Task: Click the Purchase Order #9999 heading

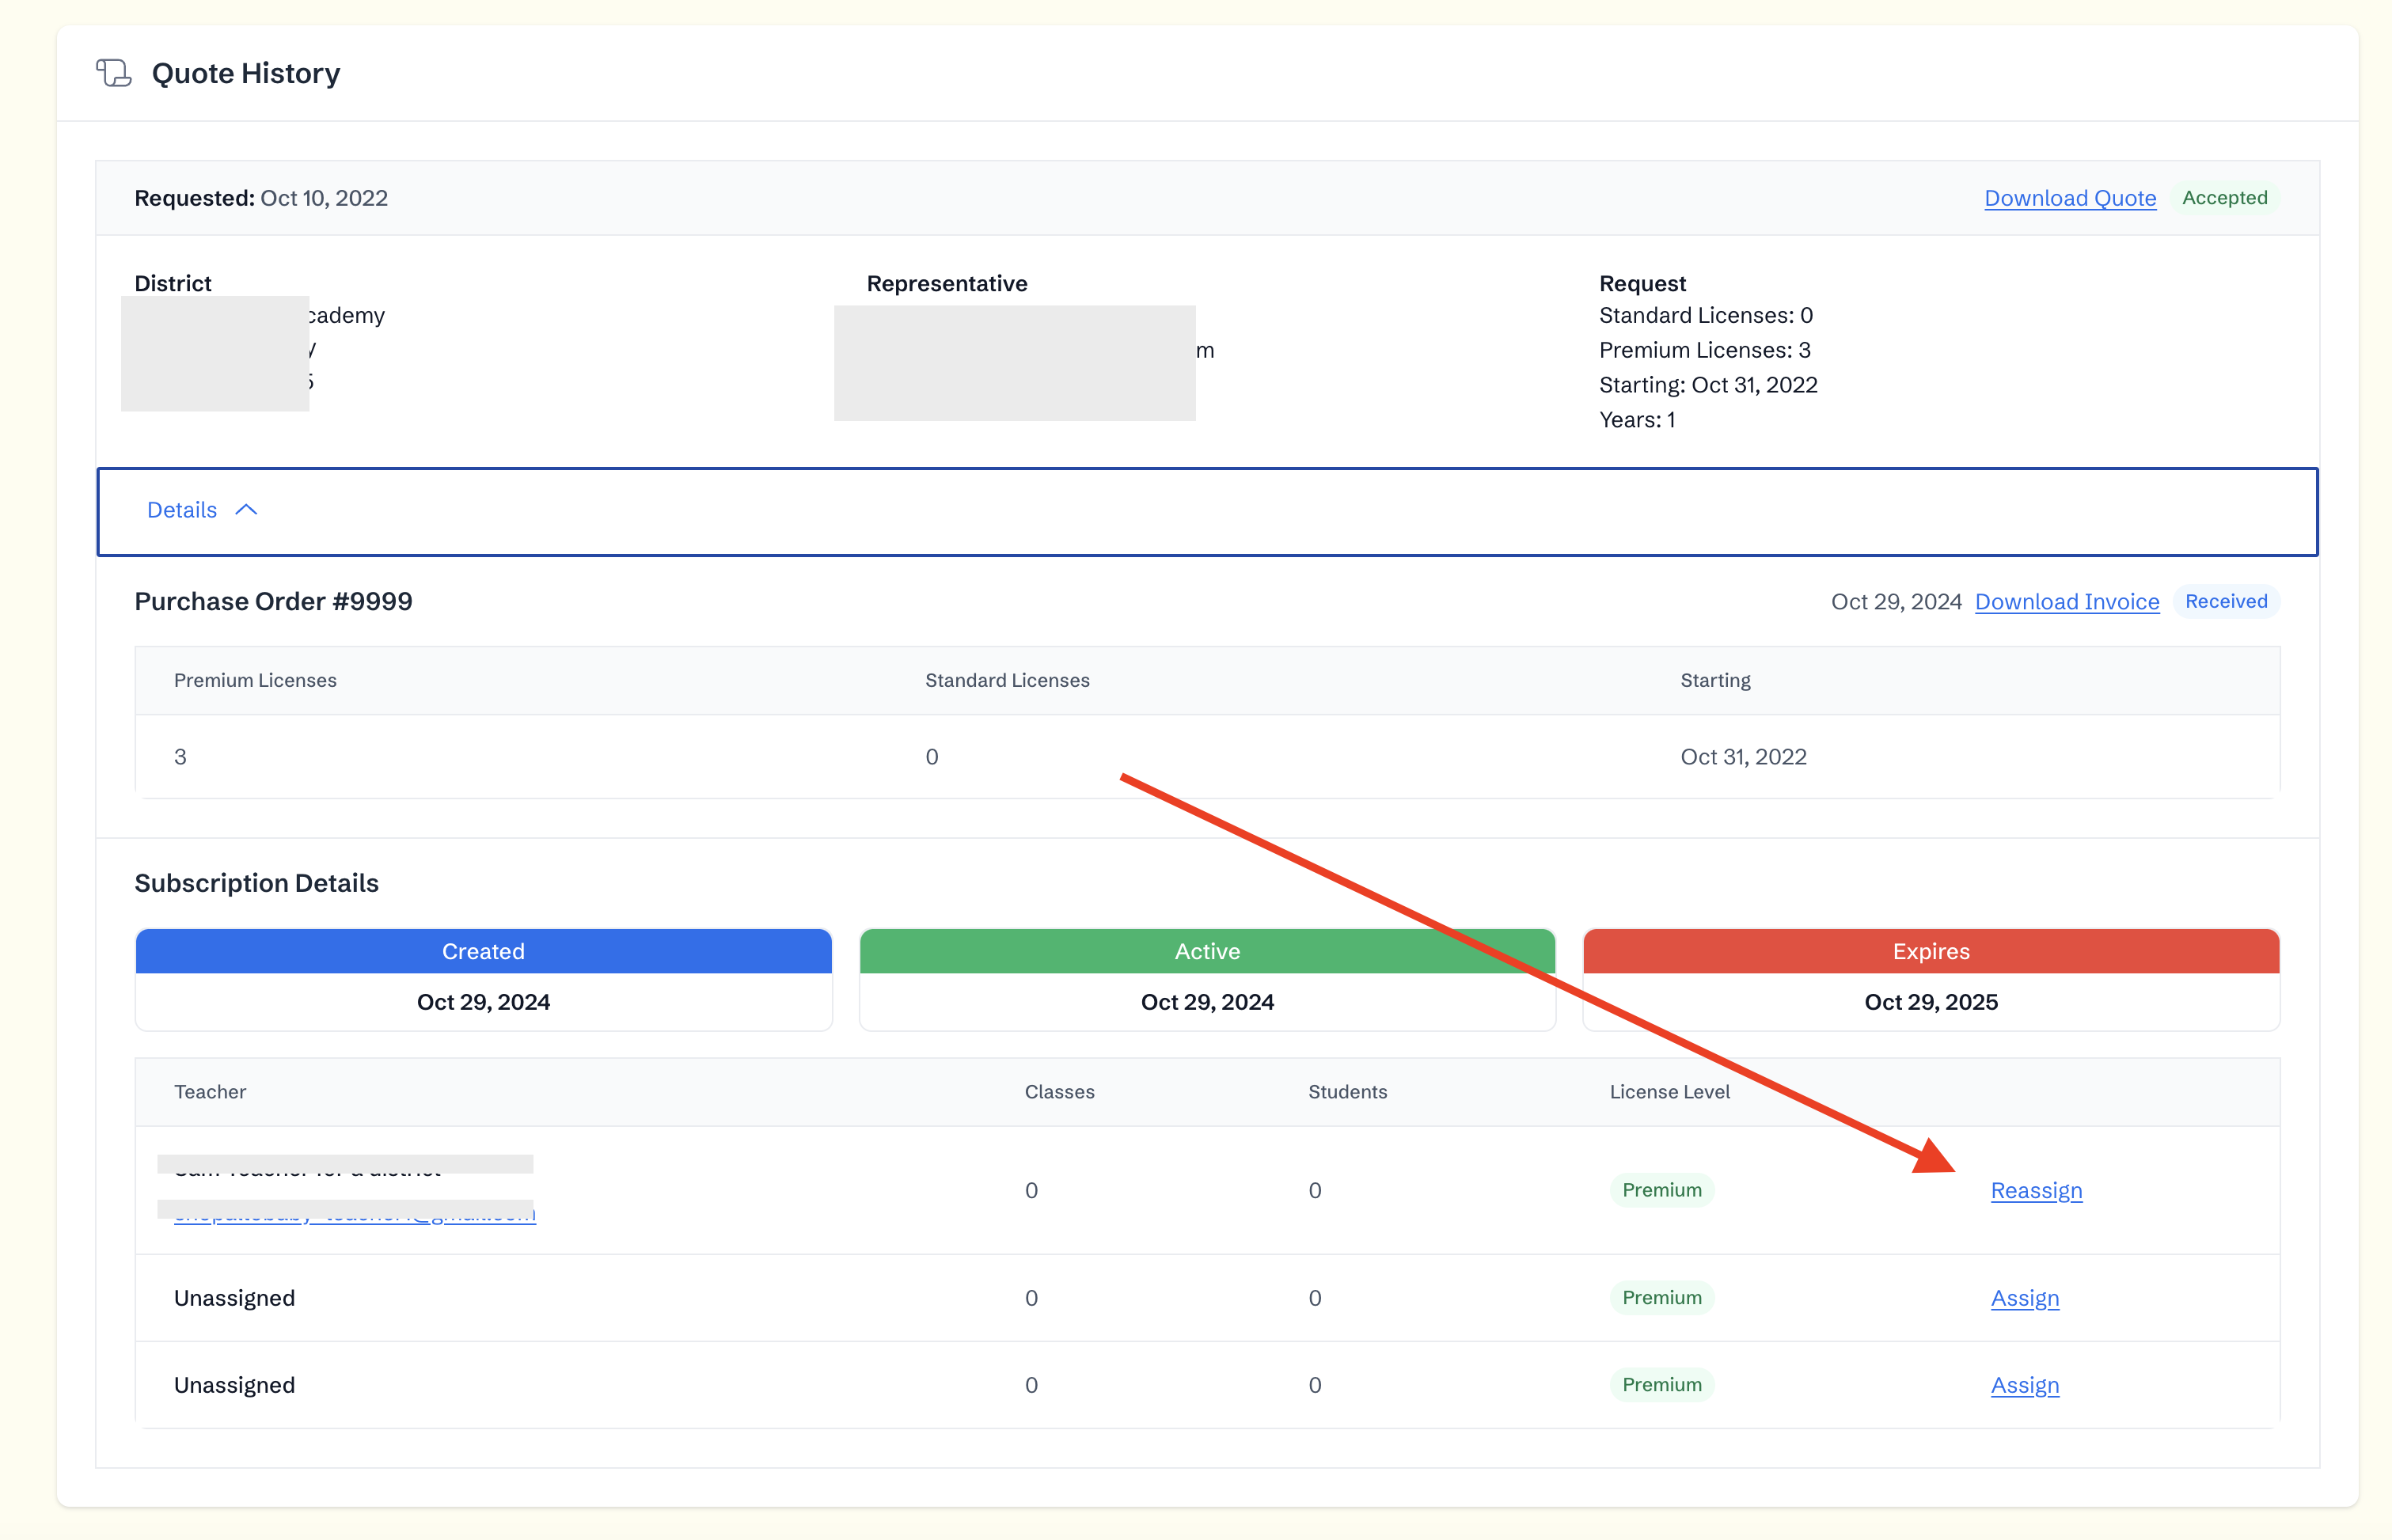Action: pos(273,601)
